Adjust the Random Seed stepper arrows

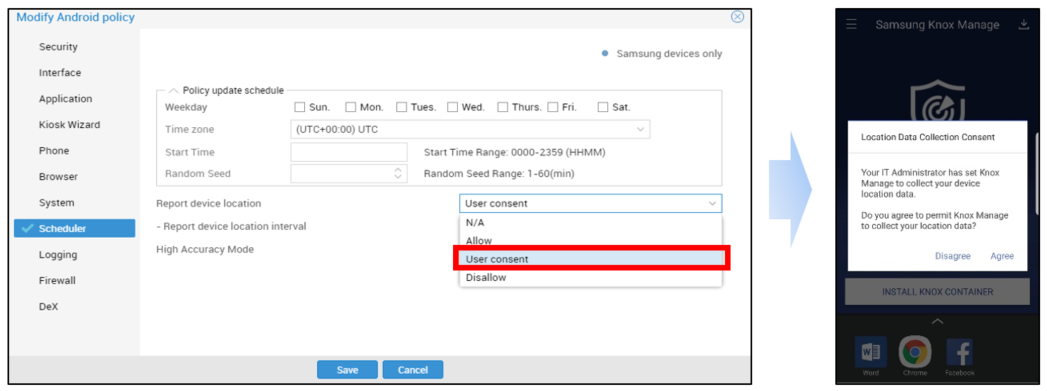pos(398,173)
